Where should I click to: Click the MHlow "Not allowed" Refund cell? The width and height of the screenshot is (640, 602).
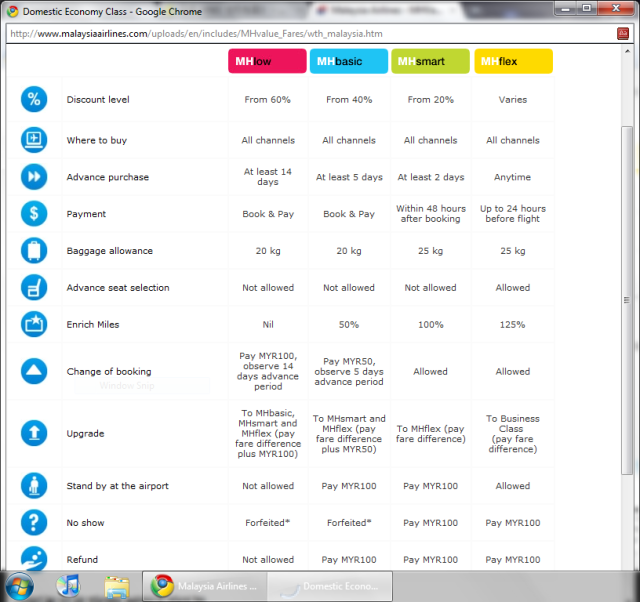[x=268, y=560]
